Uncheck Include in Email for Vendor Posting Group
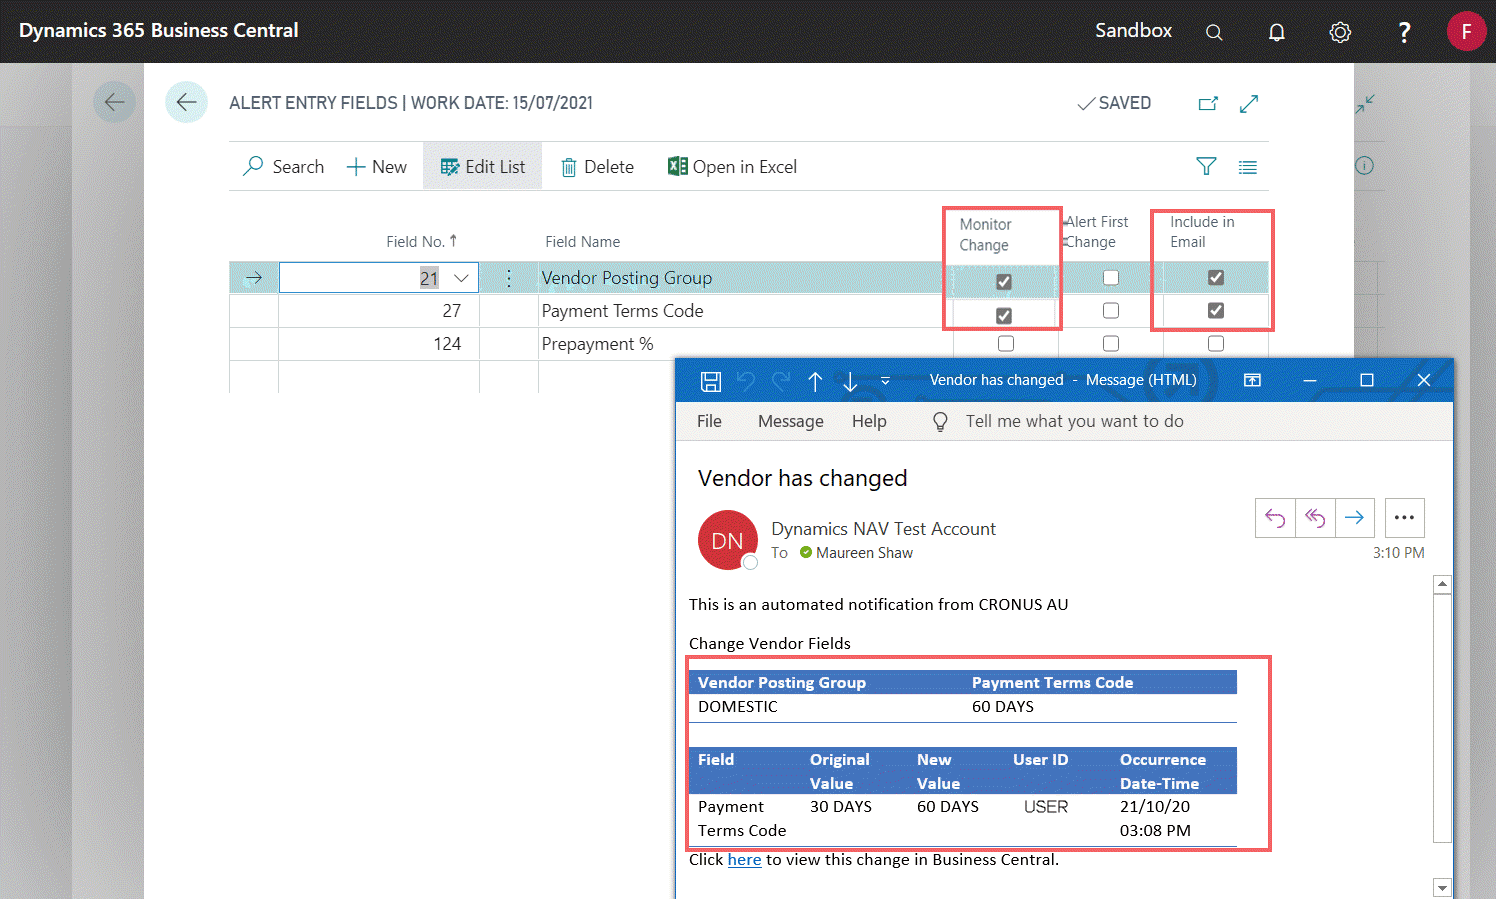 [1216, 278]
